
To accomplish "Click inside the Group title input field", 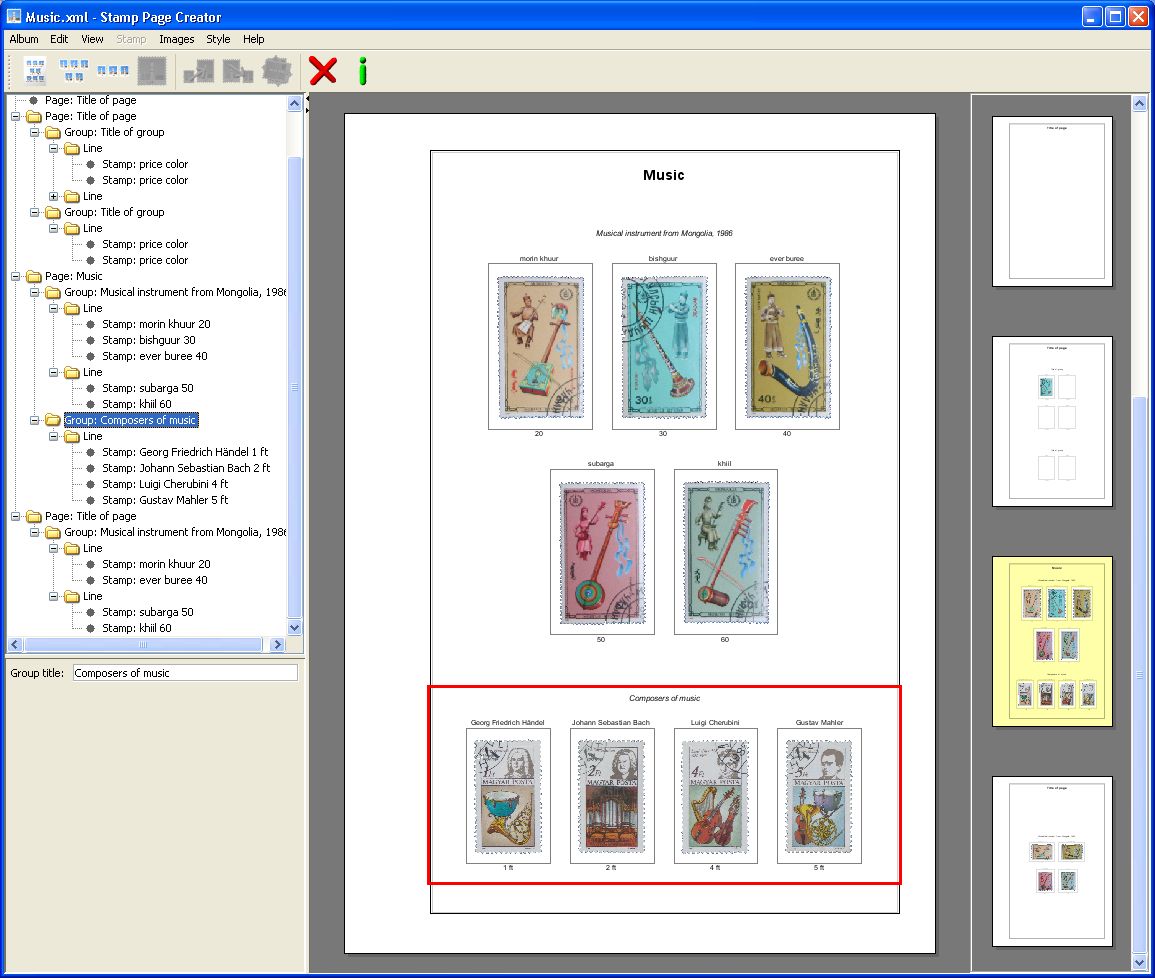I will pyautogui.click(x=185, y=671).
